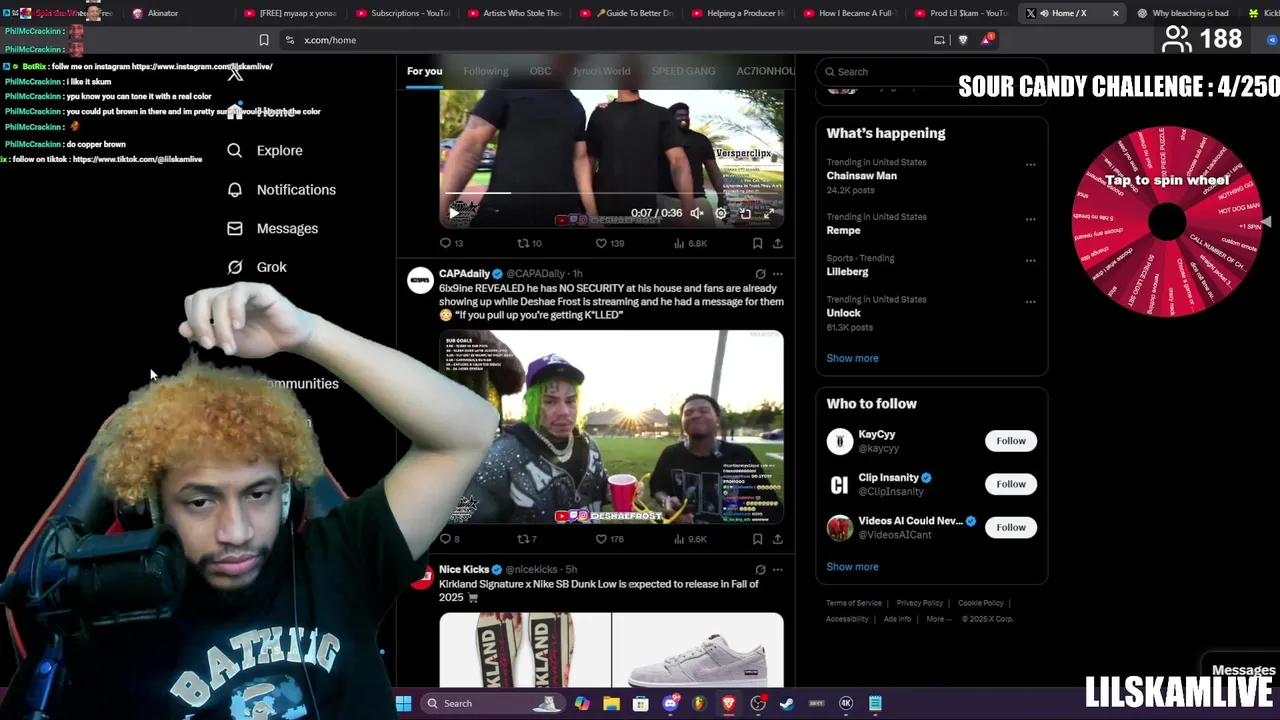
Task: Open Rempe trend more options
Action: pyautogui.click(x=1030, y=219)
